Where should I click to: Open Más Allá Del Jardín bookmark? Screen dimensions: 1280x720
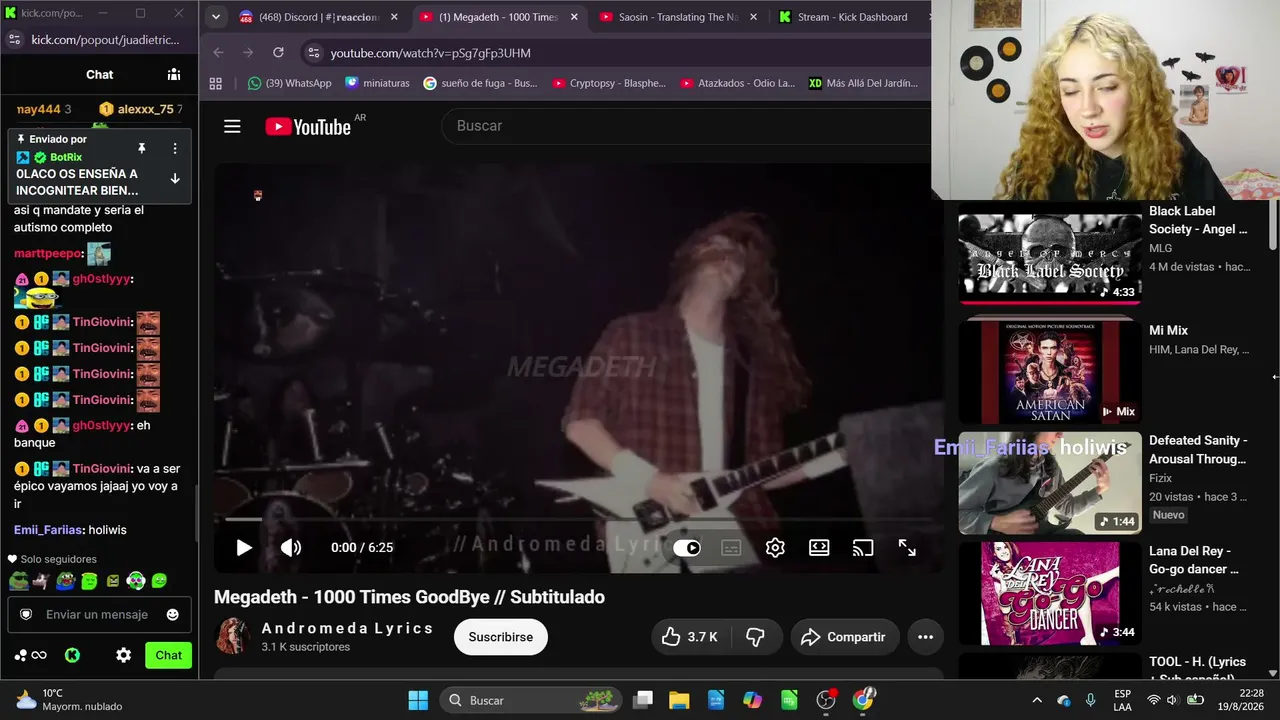pos(863,83)
